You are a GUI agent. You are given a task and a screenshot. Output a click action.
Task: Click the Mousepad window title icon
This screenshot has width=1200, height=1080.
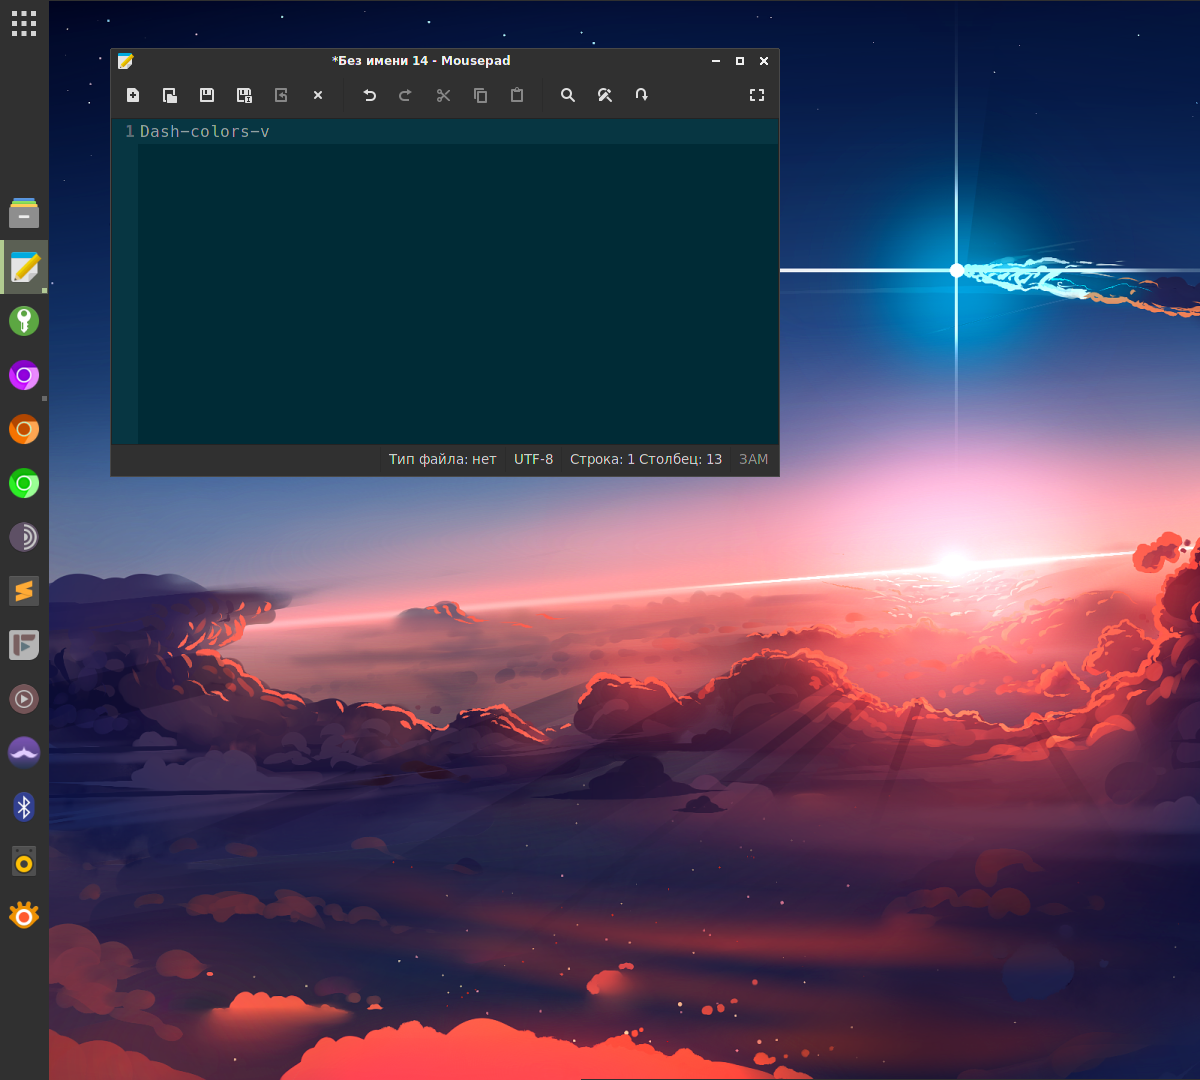pyautogui.click(x=125, y=61)
